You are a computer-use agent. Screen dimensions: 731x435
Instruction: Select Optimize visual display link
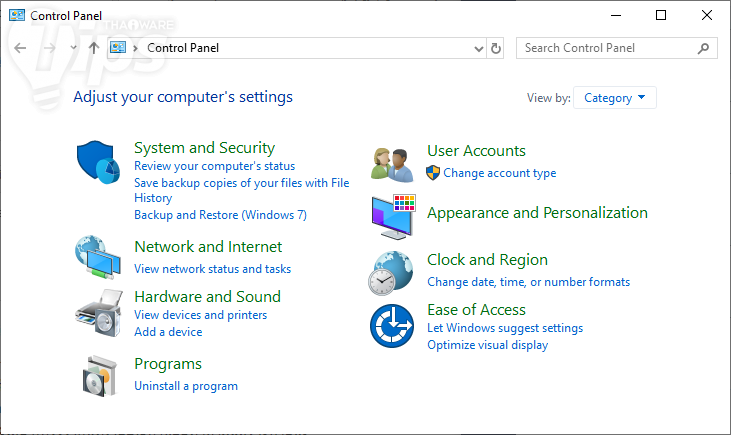tap(487, 345)
